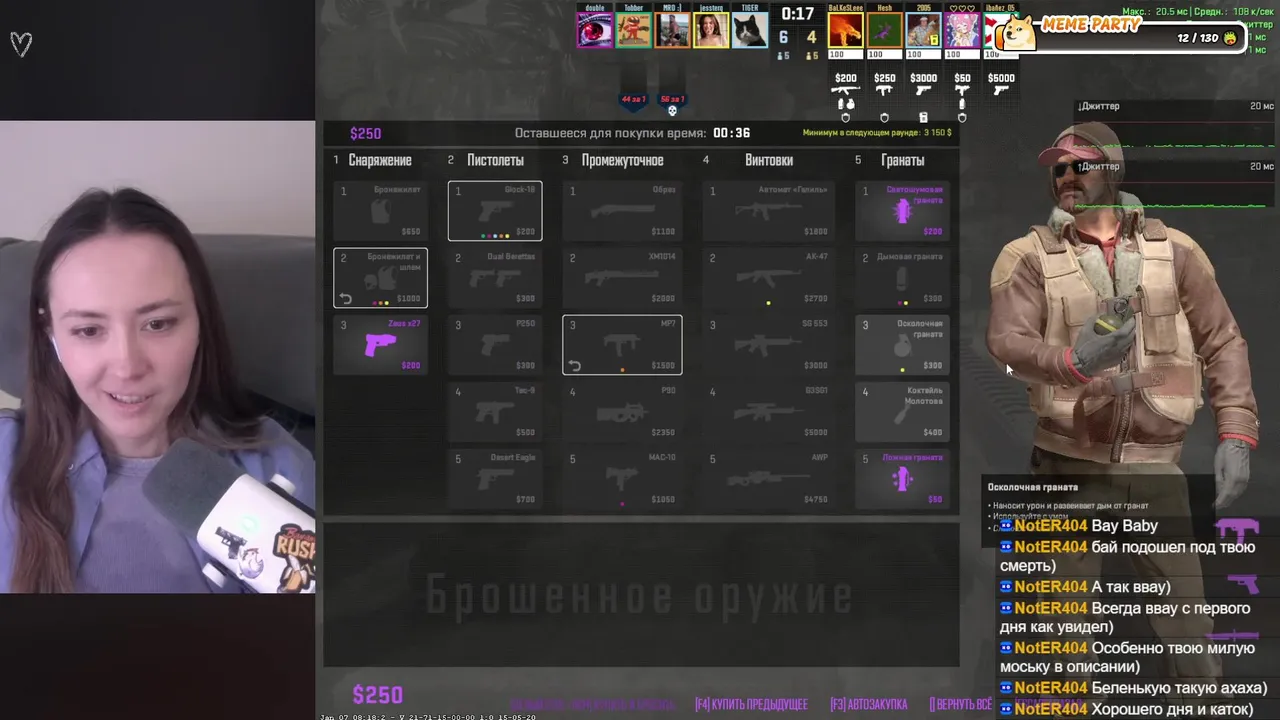Select player avatar TIGER
Image resolution: width=1280 pixels, height=720 pixels.
pyautogui.click(x=749, y=30)
